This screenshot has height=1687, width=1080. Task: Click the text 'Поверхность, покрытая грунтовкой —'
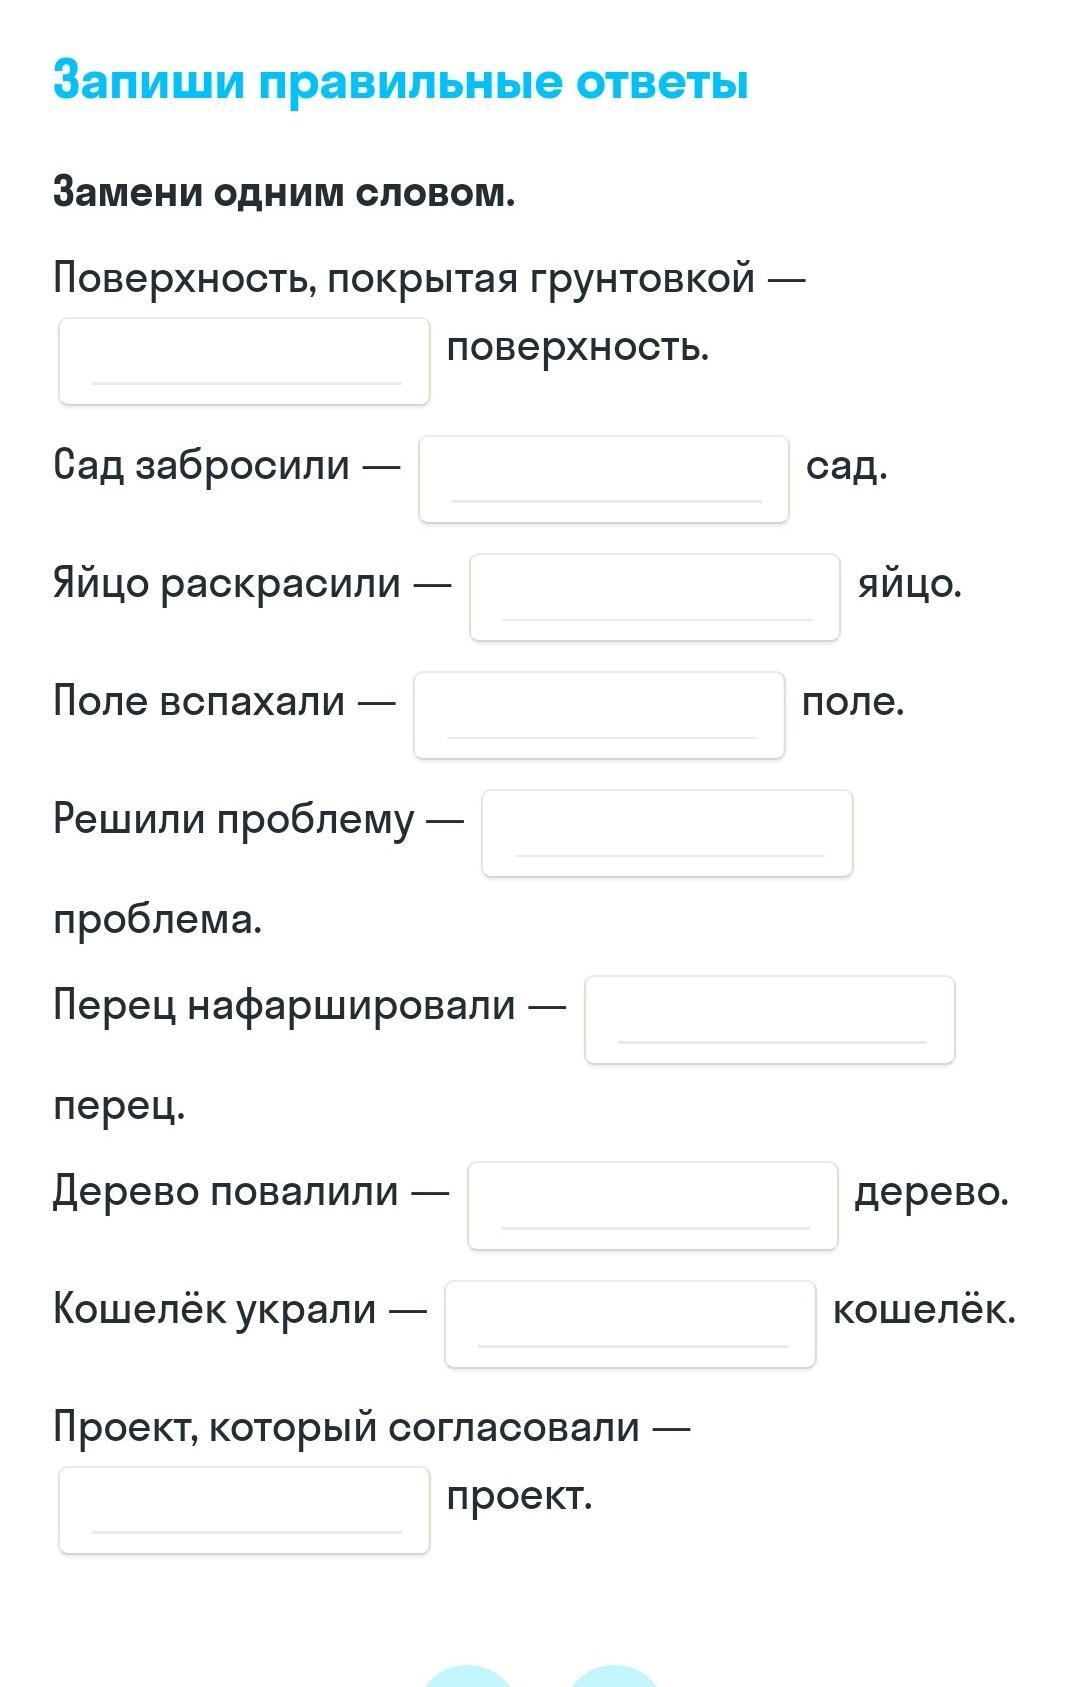click(x=429, y=278)
